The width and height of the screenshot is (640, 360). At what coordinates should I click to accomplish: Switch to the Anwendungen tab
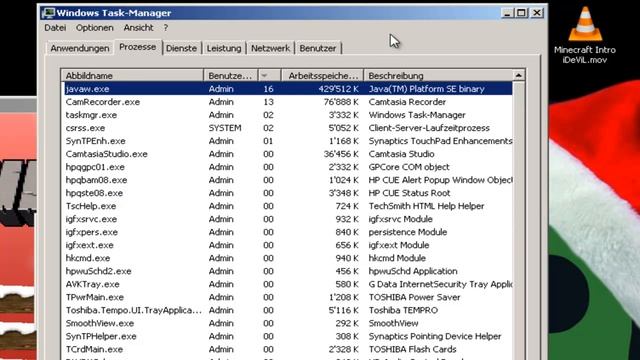[80, 48]
